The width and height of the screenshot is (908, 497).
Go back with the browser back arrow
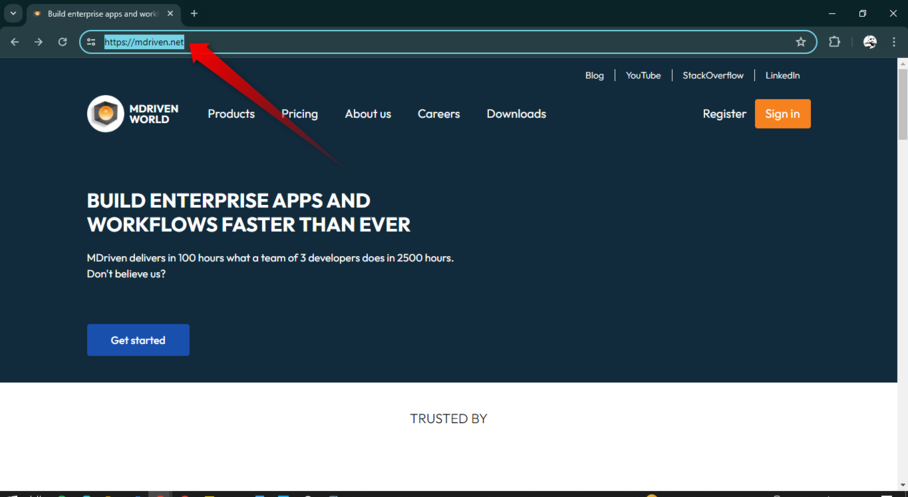click(x=14, y=42)
